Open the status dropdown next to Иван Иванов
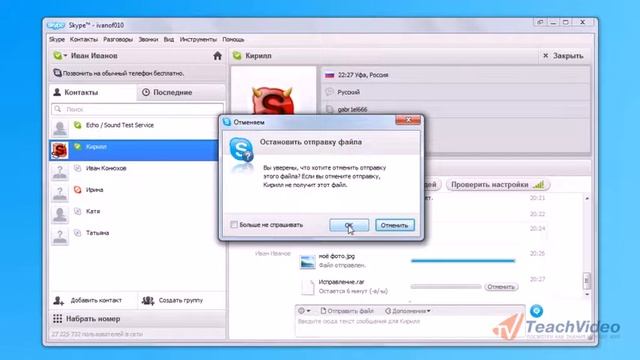640x360 pixels. pyautogui.click(x=65, y=56)
